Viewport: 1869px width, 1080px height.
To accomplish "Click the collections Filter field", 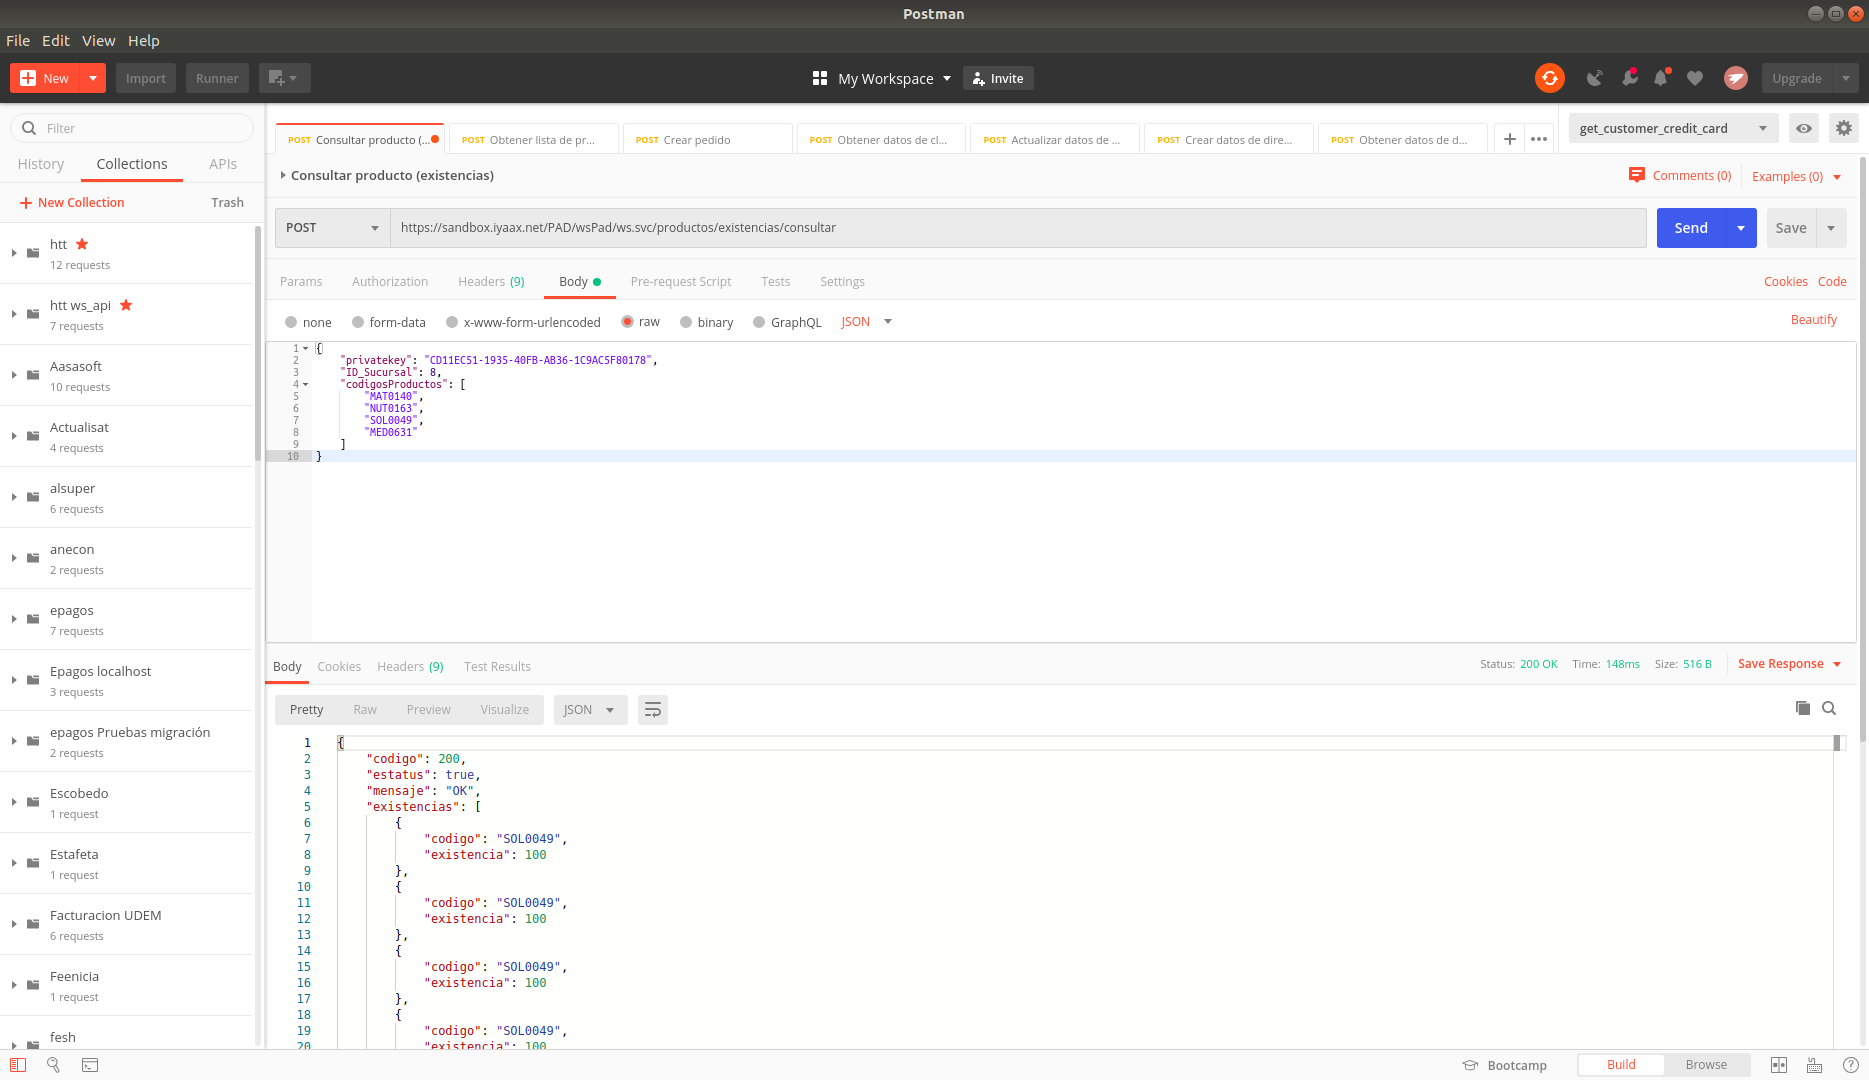I will pos(132,128).
